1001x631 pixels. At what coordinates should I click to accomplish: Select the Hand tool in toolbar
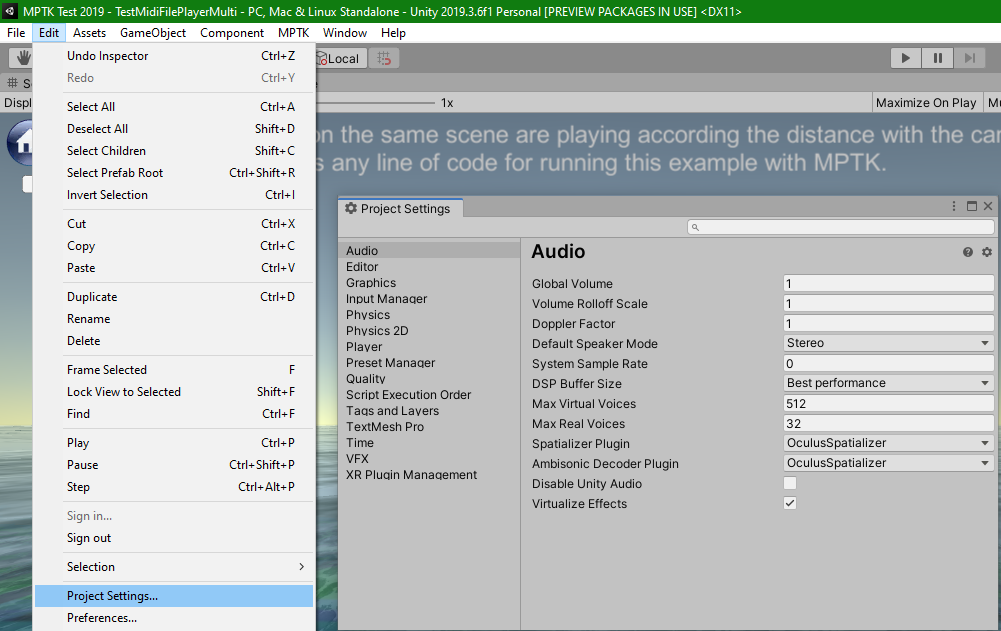pos(22,58)
